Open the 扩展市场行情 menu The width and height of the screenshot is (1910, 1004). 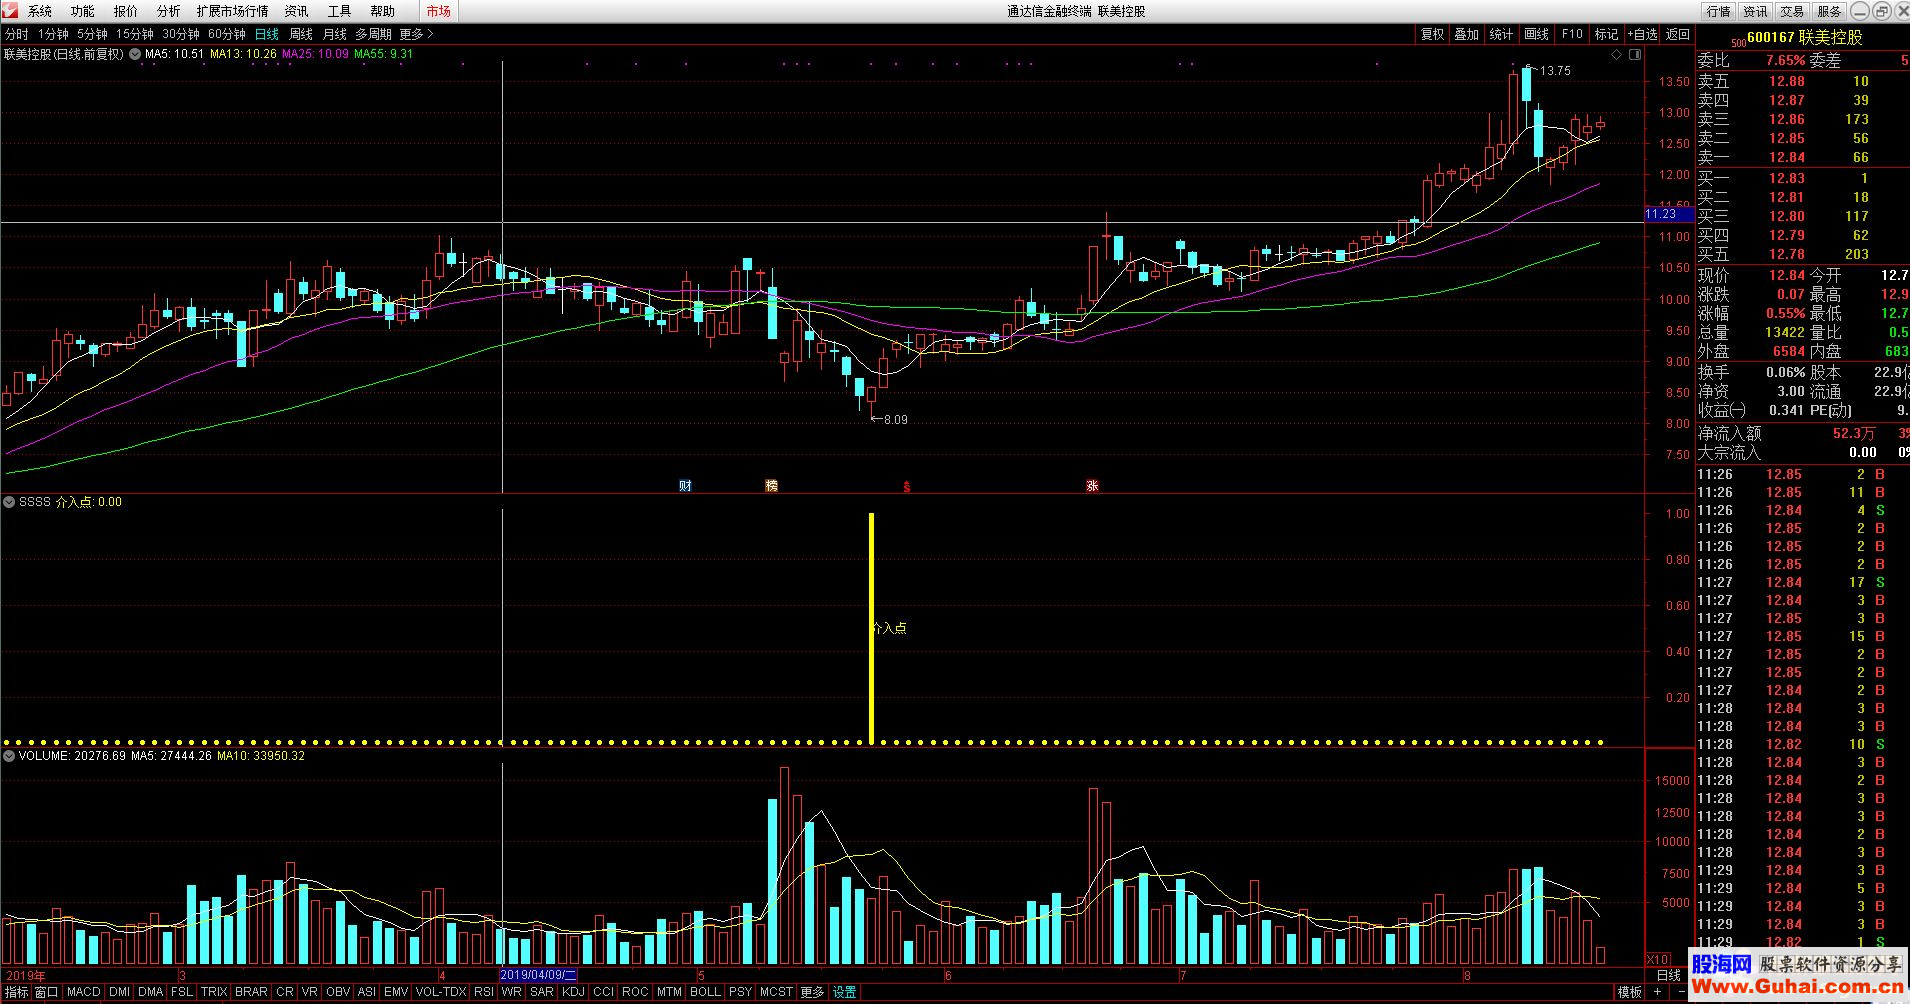click(232, 11)
